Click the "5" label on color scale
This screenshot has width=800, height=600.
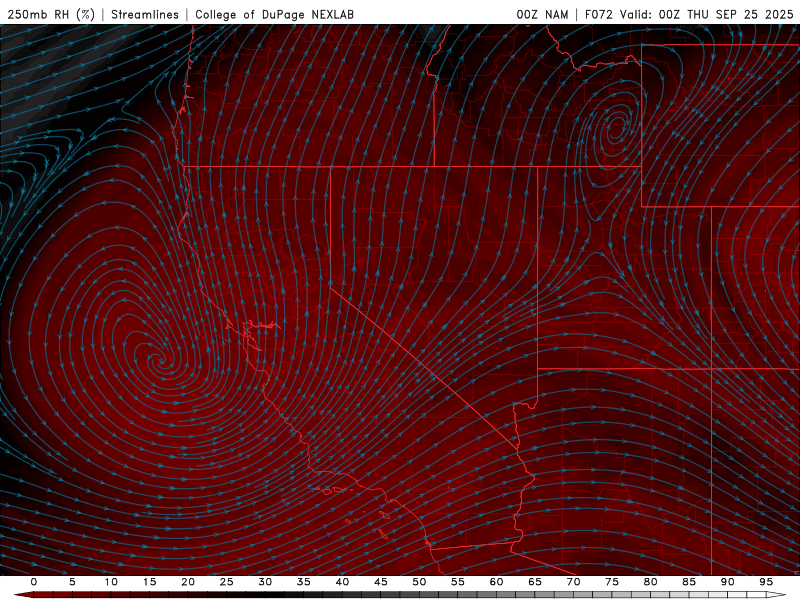coord(72,582)
